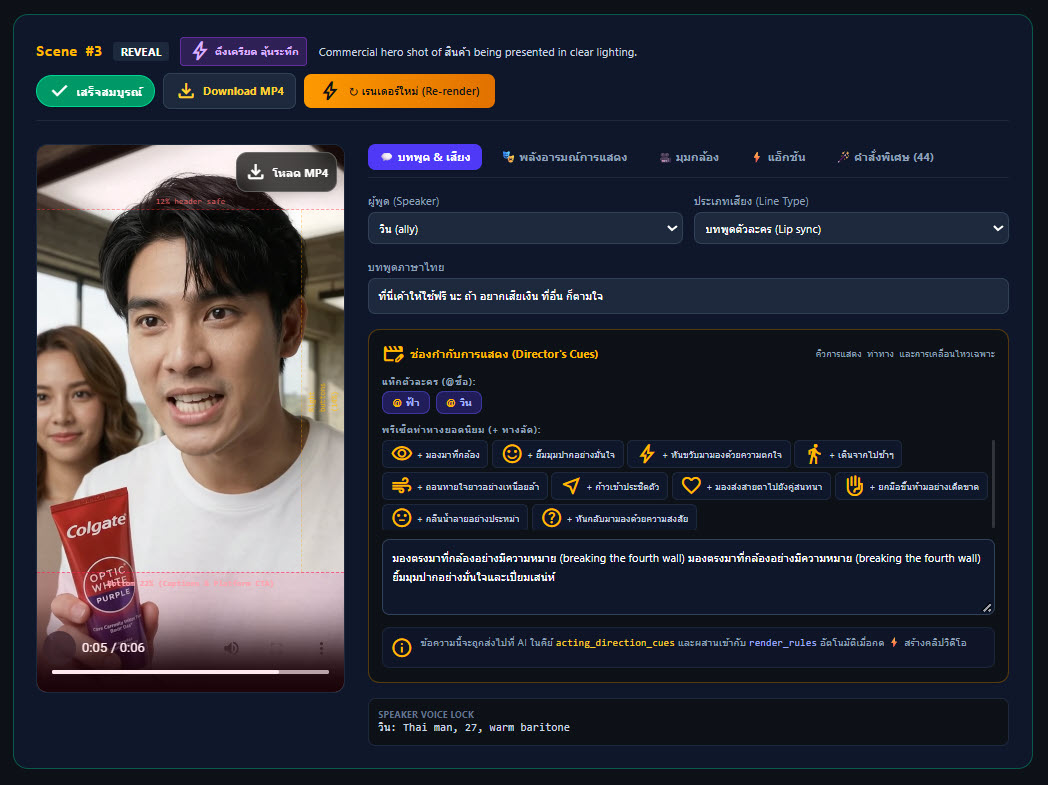This screenshot has width=1048, height=785.
Task: Click the orange Re-render button
Action: point(399,91)
